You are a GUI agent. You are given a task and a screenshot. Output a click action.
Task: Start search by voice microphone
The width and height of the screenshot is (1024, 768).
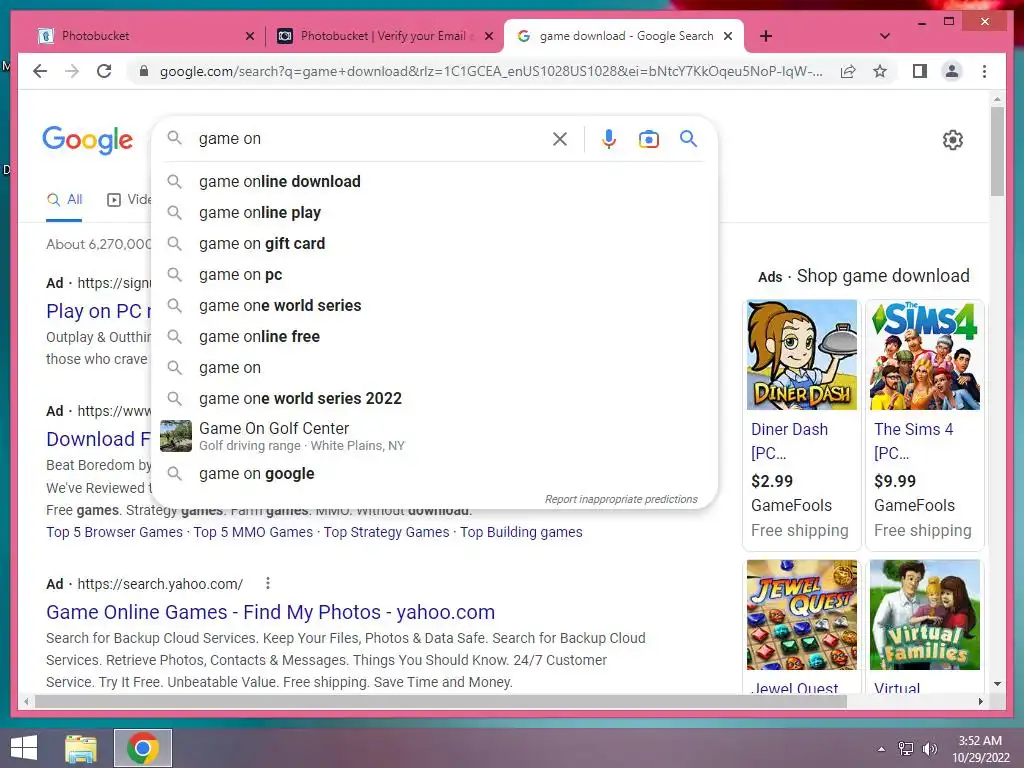pyautogui.click(x=609, y=138)
